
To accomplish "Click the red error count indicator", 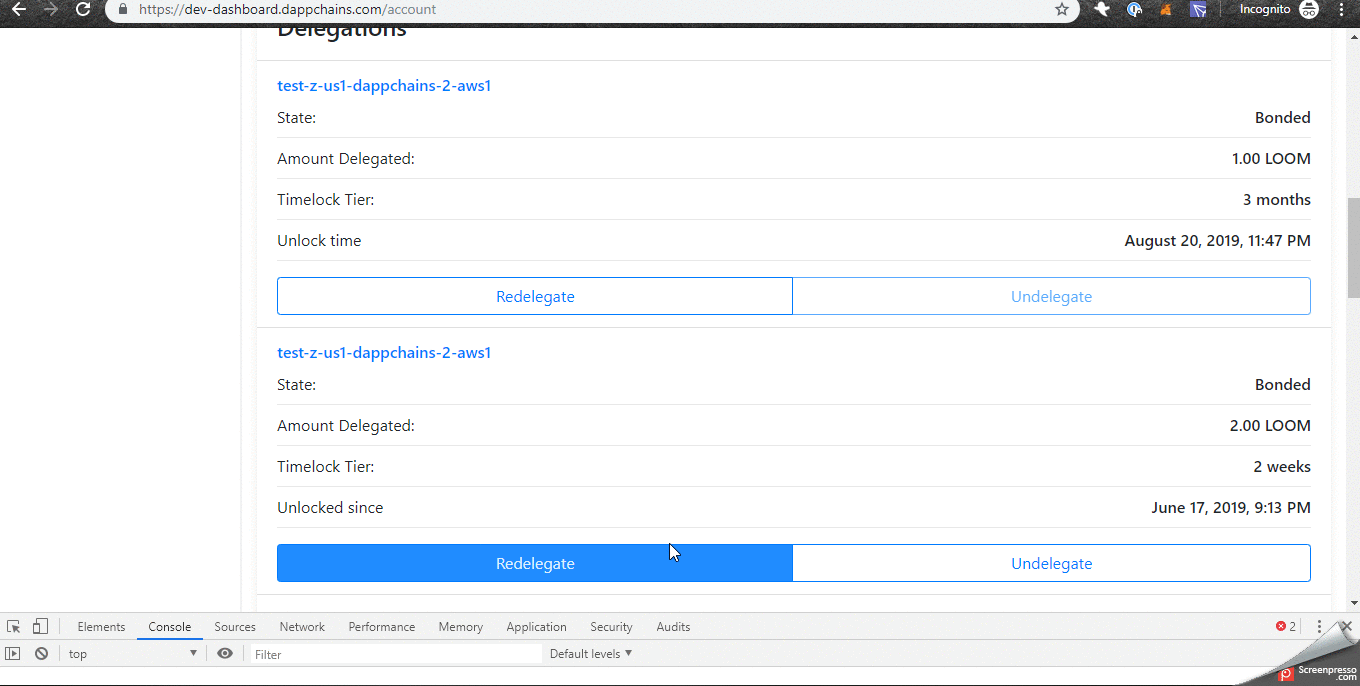I will click(x=1286, y=627).
